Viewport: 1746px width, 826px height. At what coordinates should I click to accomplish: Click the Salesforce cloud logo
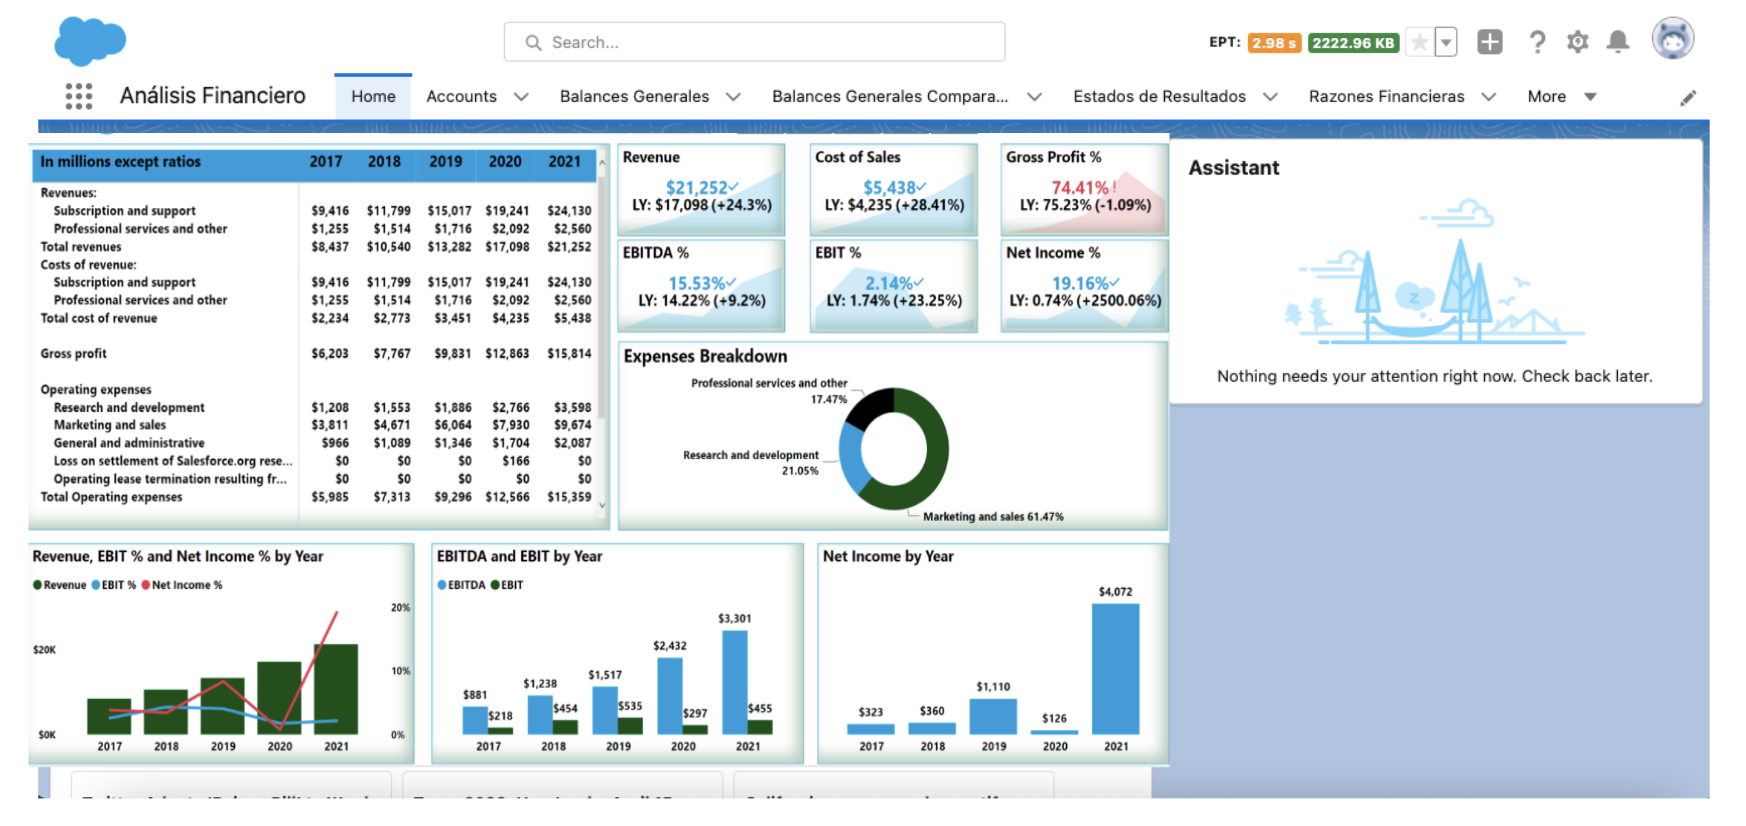pyautogui.click(x=90, y=41)
